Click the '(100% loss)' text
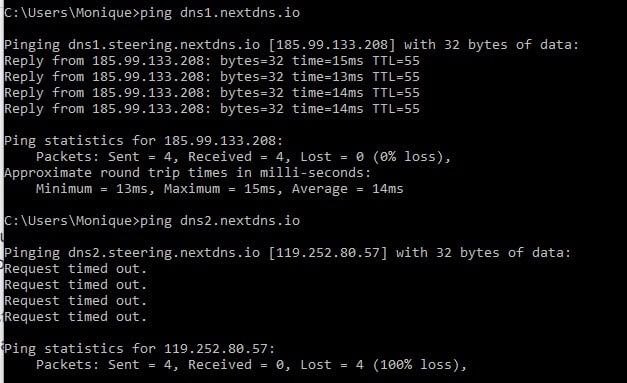Screen dimensions: 627x383 (x=420, y=365)
